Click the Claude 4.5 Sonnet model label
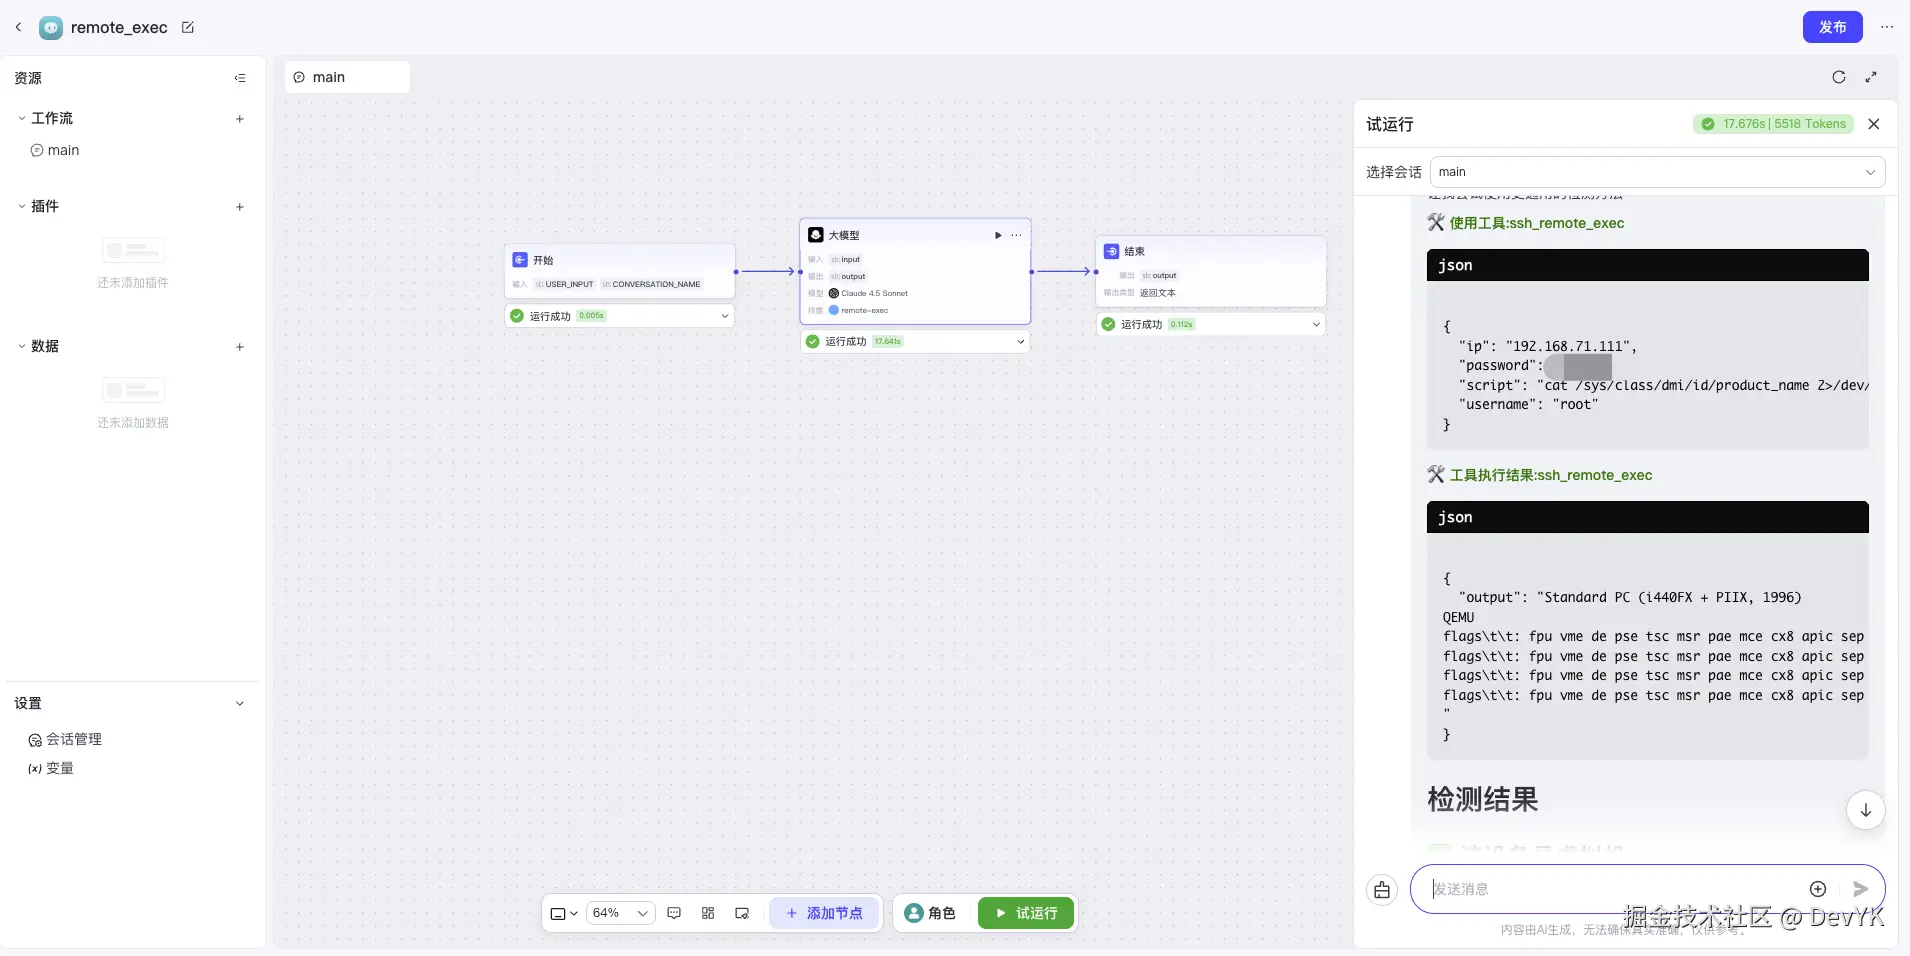This screenshot has height=956, width=1910. coord(874,294)
